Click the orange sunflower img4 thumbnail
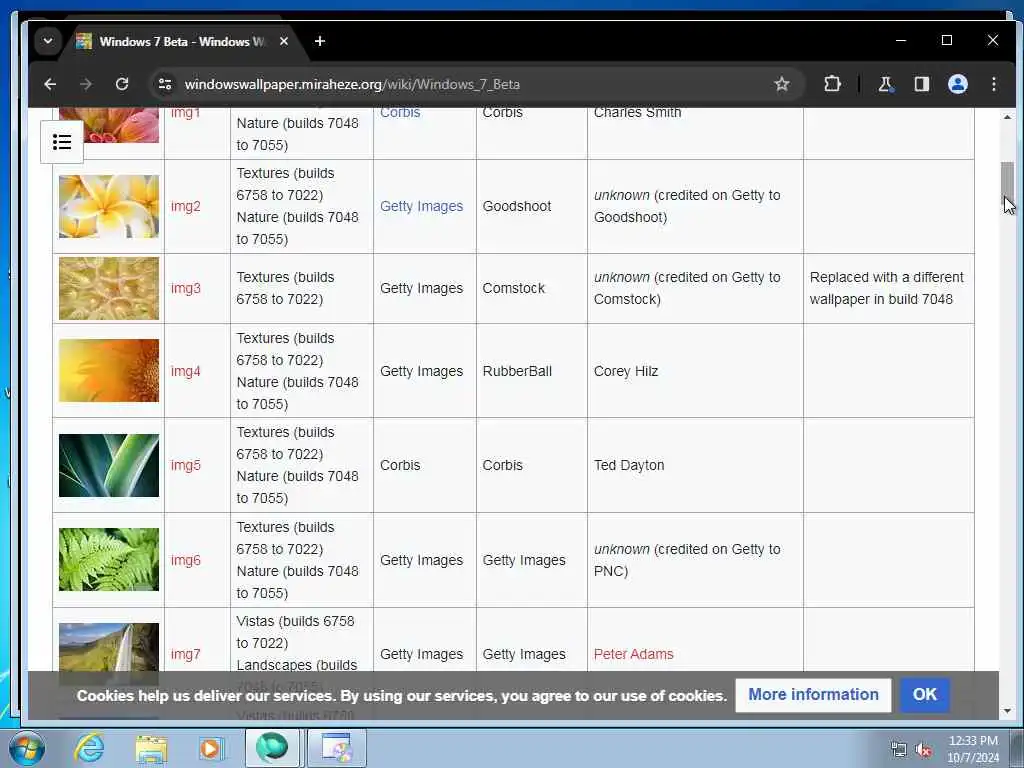The width and height of the screenshot is (1024, 768). tap(108, 370)
